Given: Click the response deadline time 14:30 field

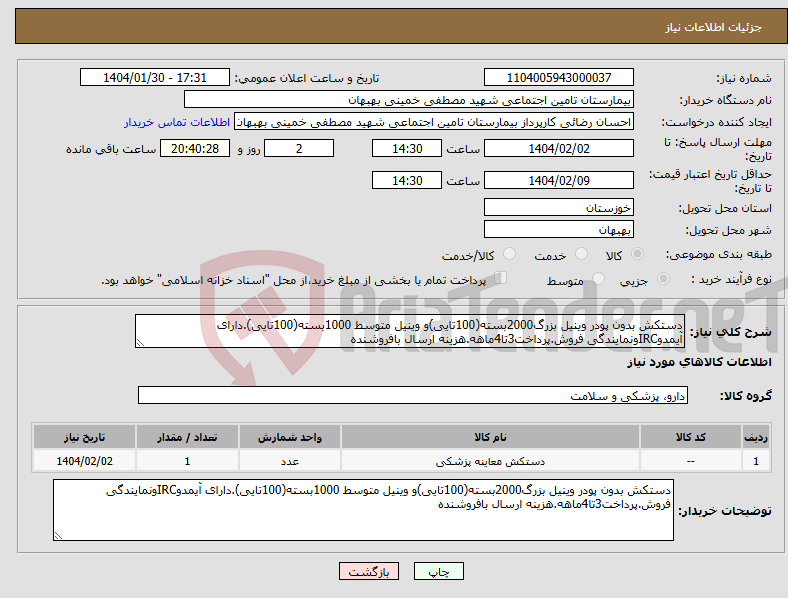Looking at the screenshot, I should tap(407, 149).
